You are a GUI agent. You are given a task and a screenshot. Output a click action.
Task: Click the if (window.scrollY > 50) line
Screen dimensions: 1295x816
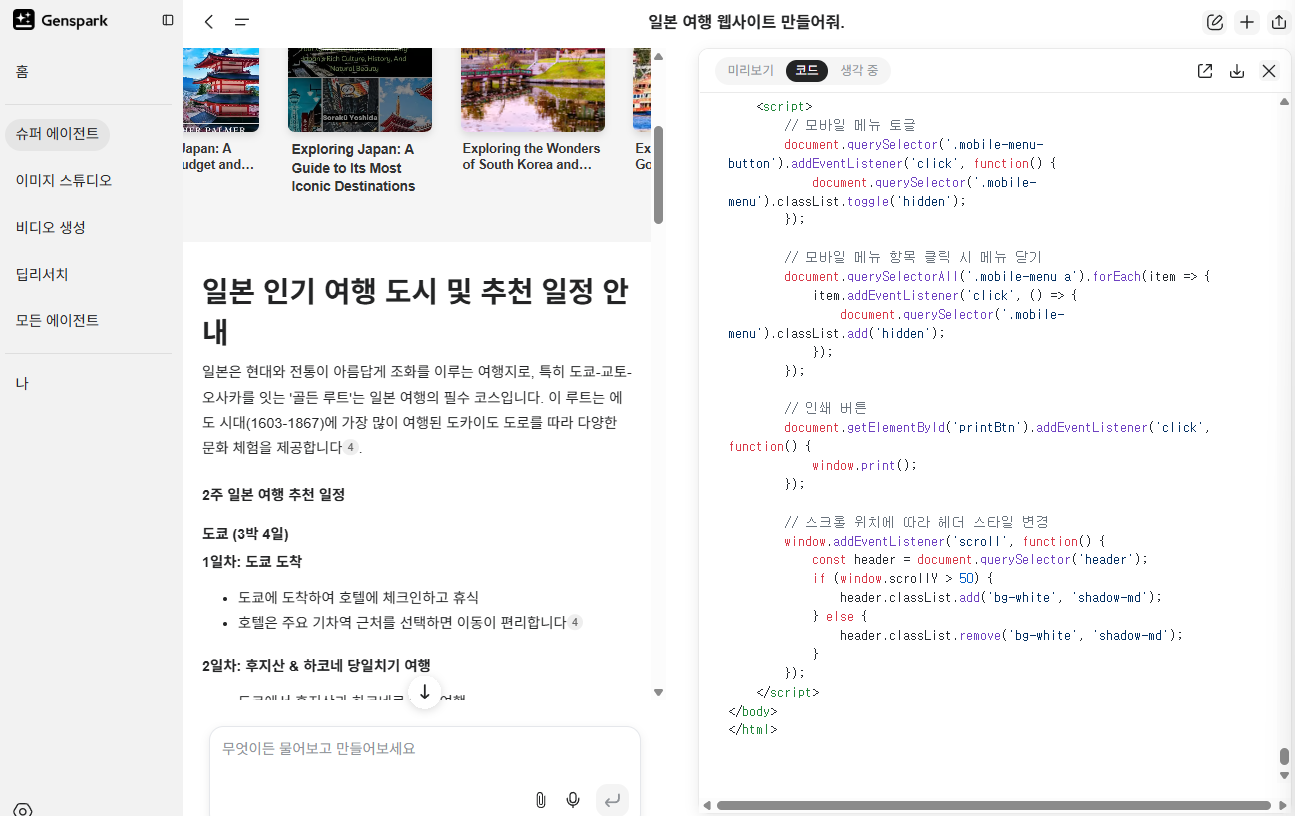click(x=902, y=578)
